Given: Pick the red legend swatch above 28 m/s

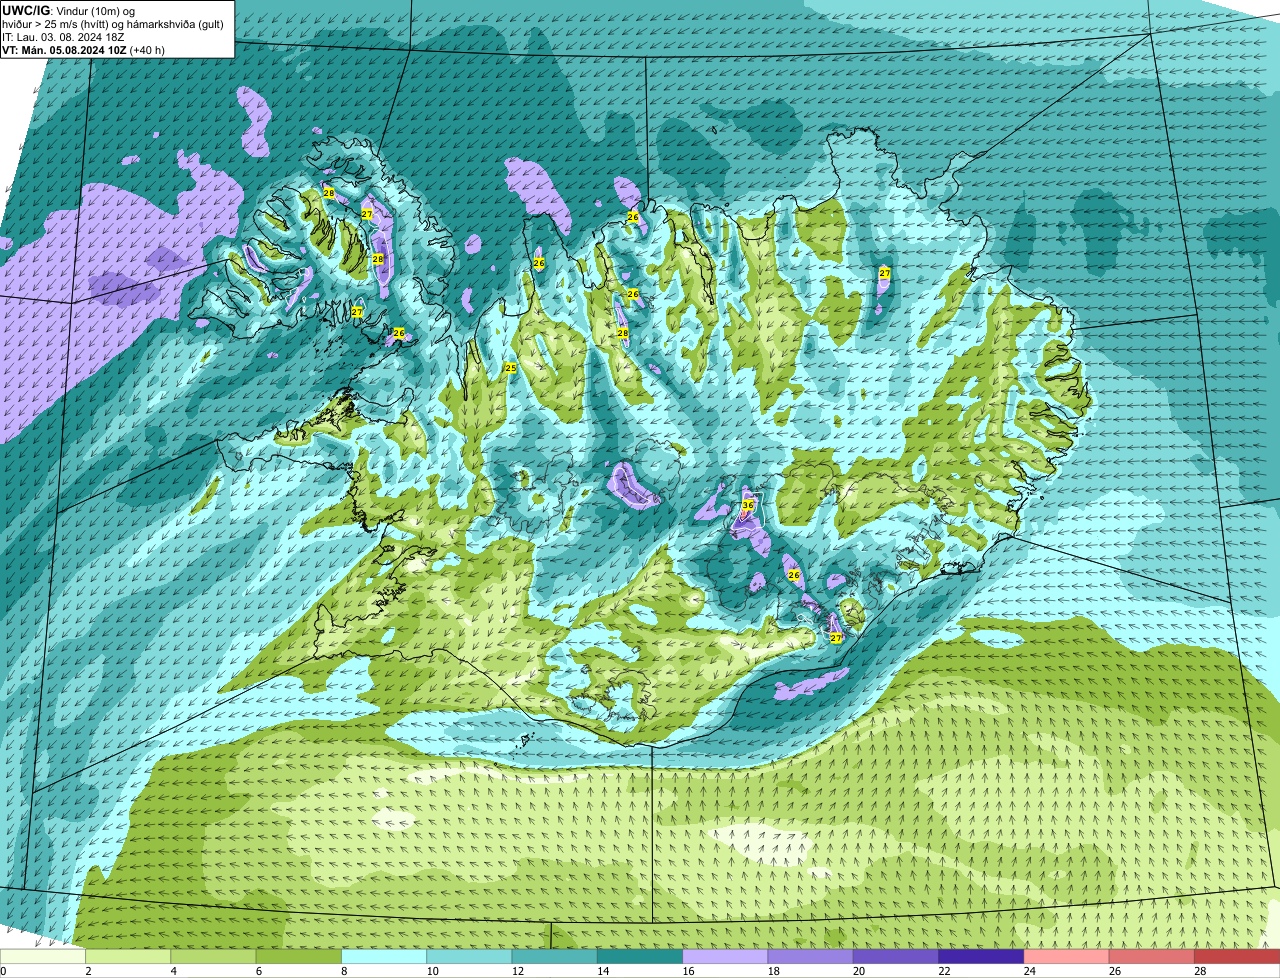Looking at the screenshot, I should pos(1237,957).
